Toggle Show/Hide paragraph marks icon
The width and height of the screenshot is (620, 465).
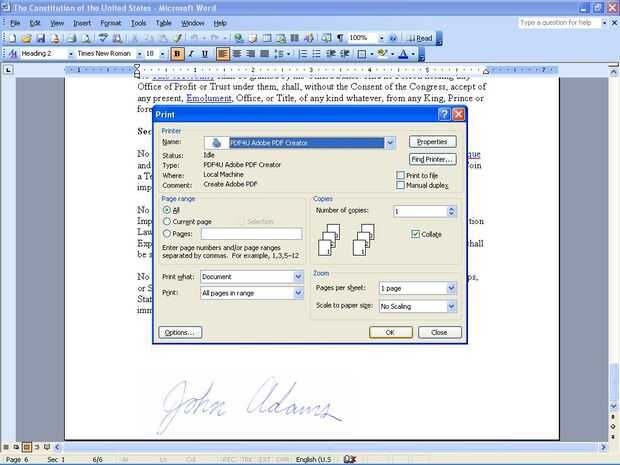coord(340,38)
